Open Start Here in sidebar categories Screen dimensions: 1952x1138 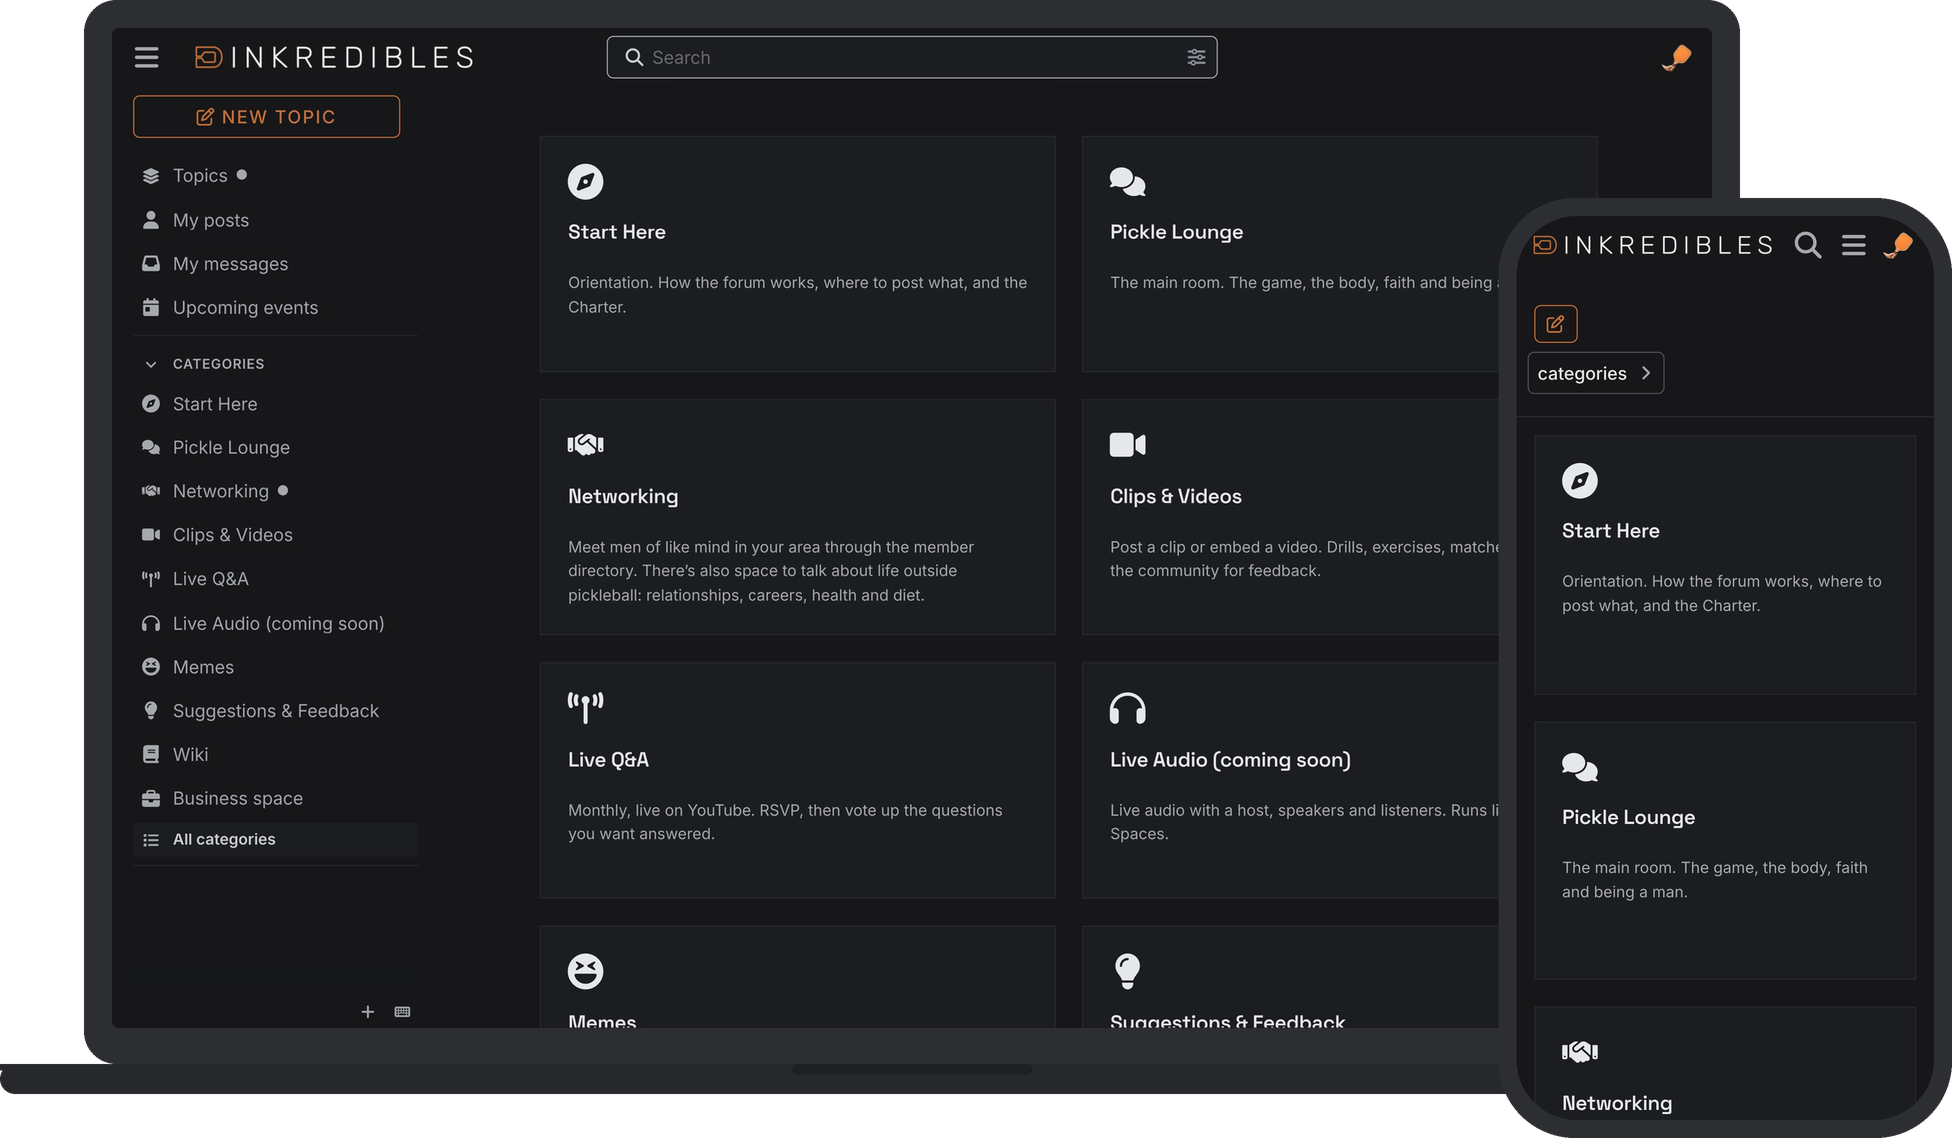pyautogui.click(x=275, y=404)
